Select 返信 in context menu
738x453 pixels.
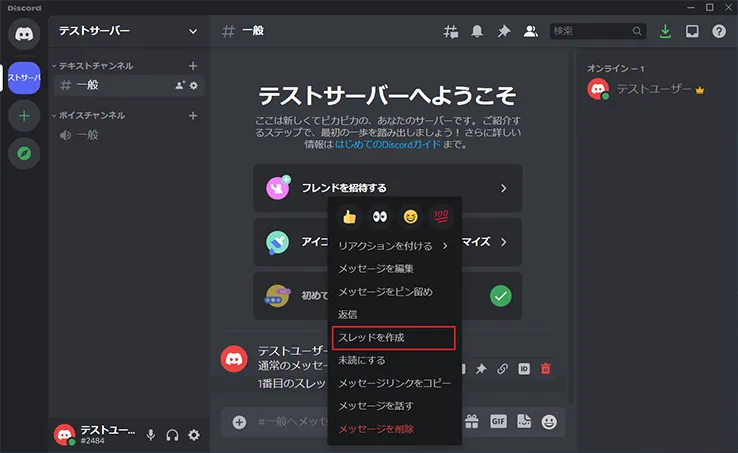point(394,314)
